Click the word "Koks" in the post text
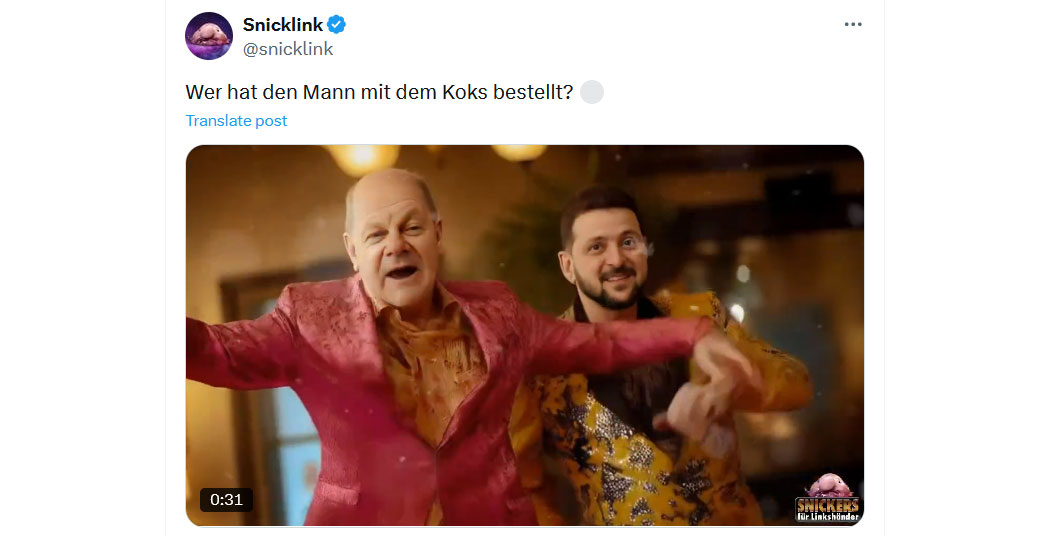 click(x=465, y=92)
